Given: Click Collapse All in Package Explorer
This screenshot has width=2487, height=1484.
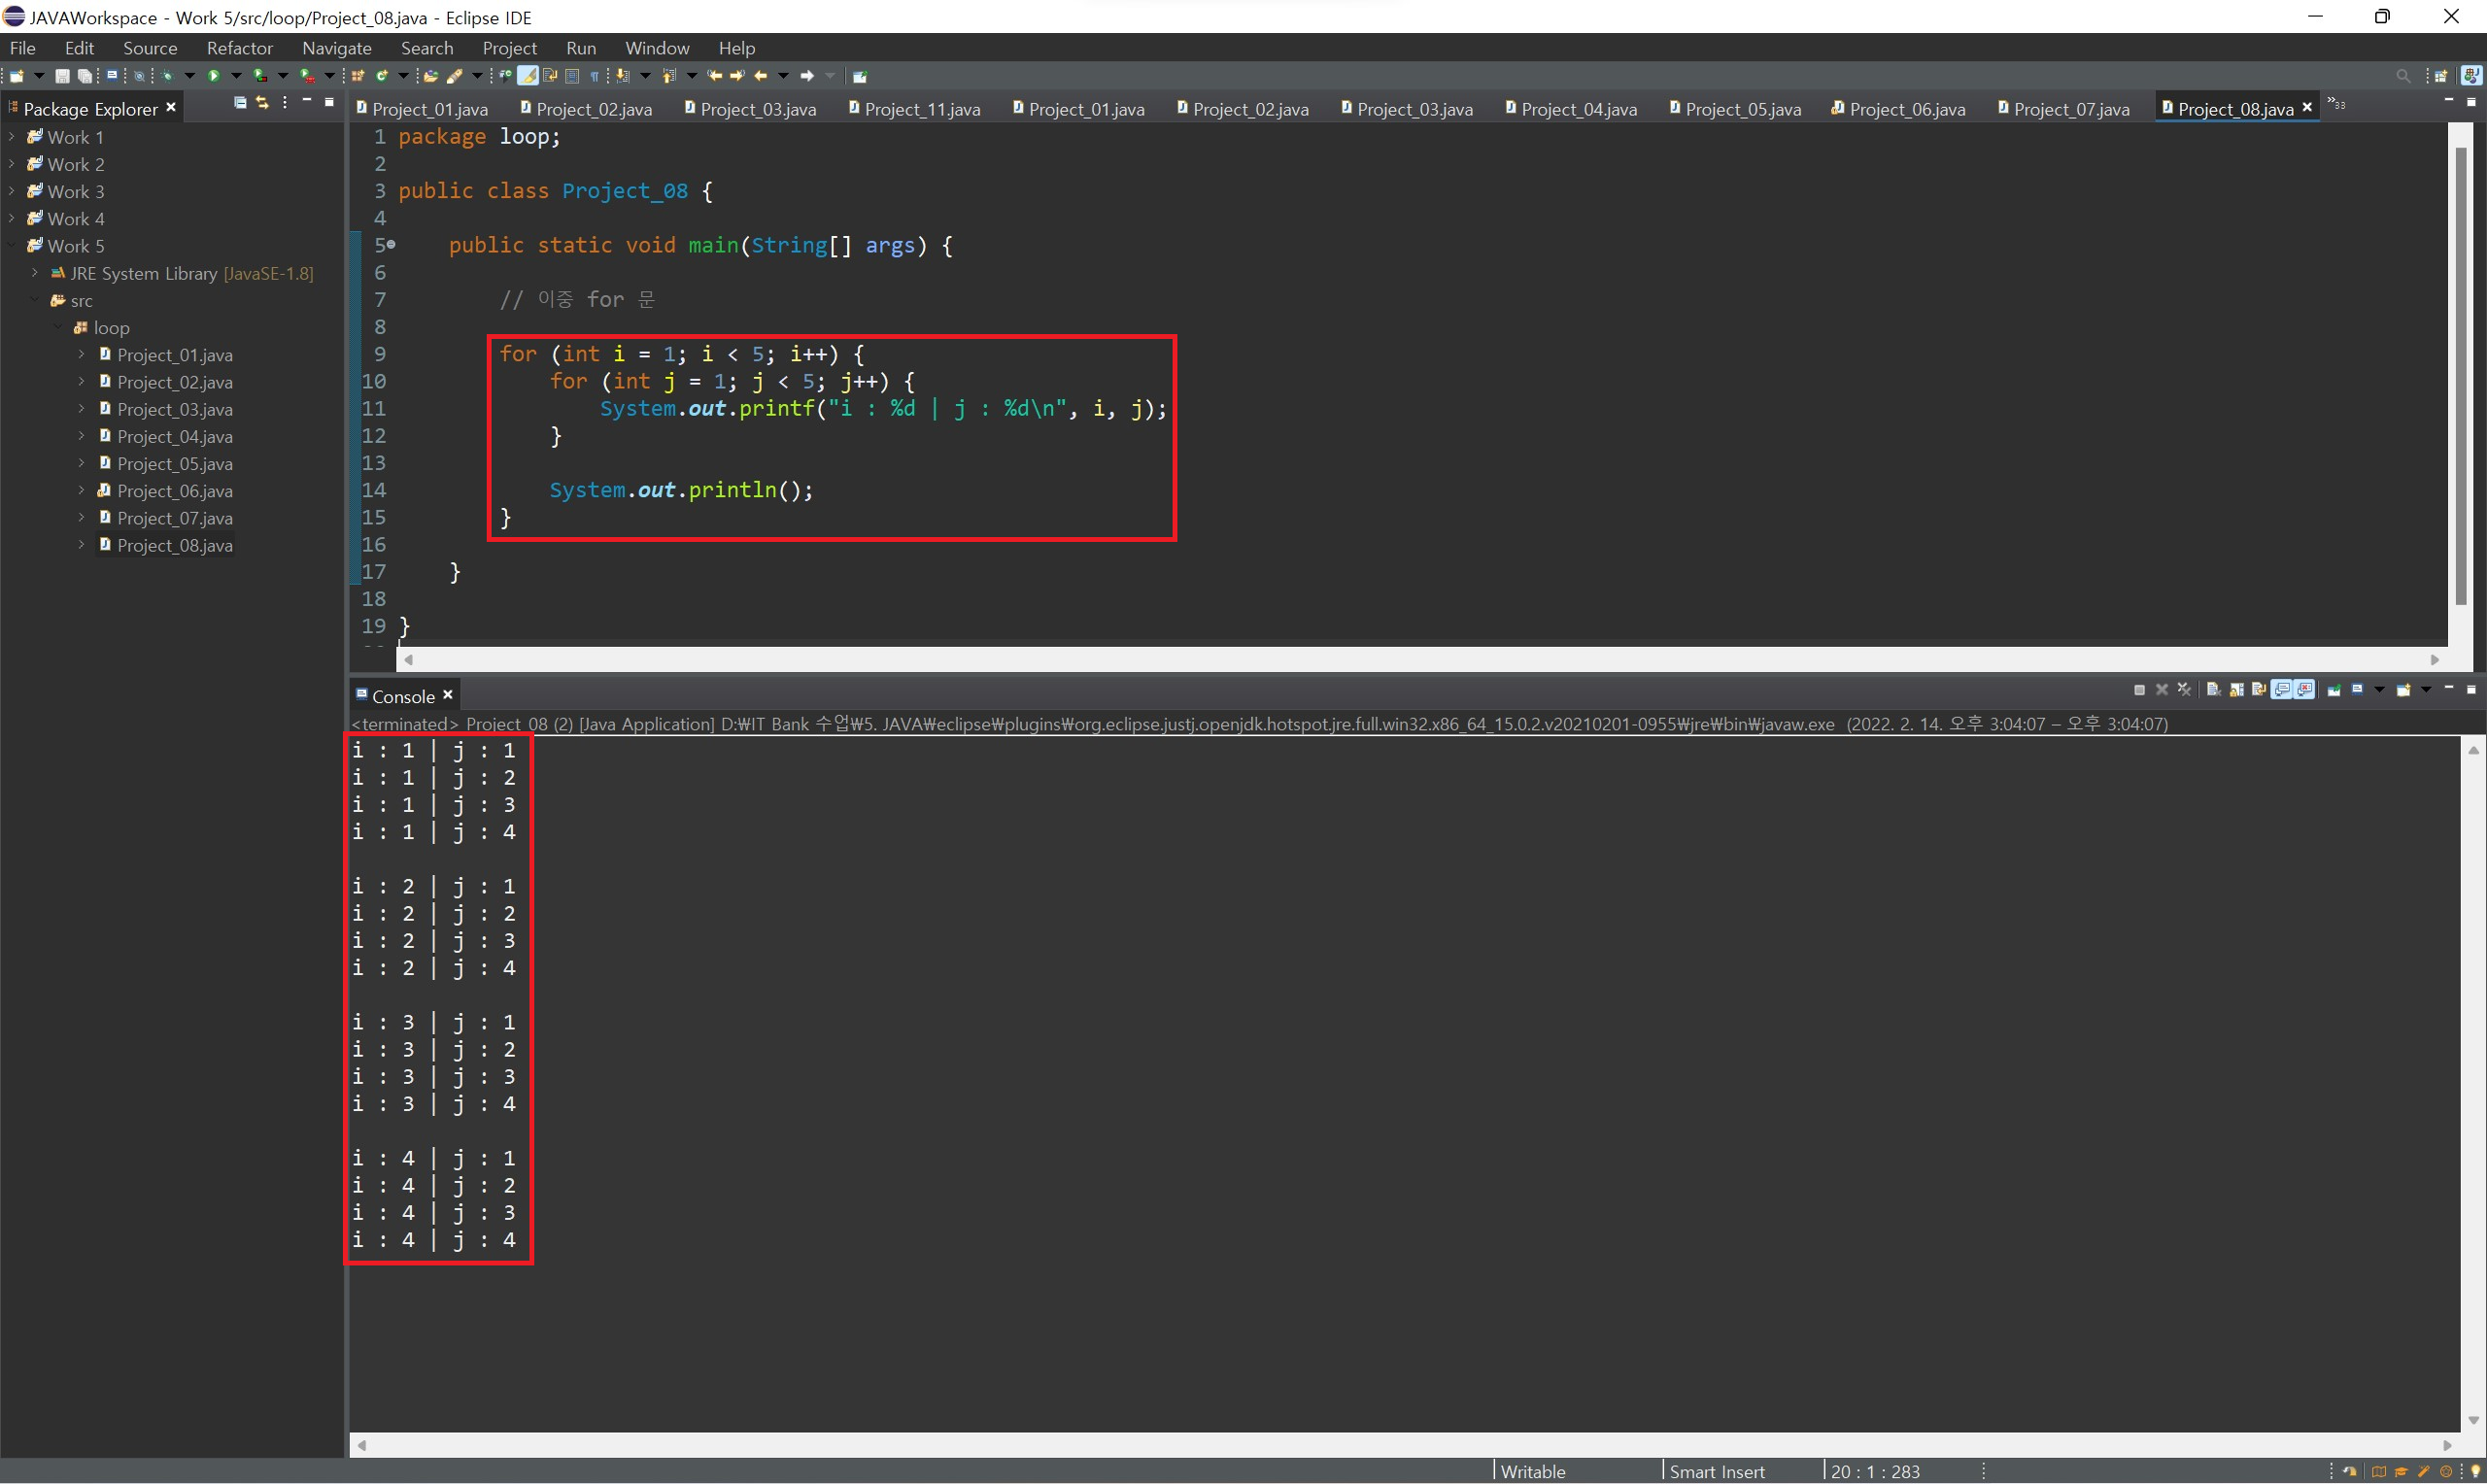Looking at the screenshot, I should (240, 103).
